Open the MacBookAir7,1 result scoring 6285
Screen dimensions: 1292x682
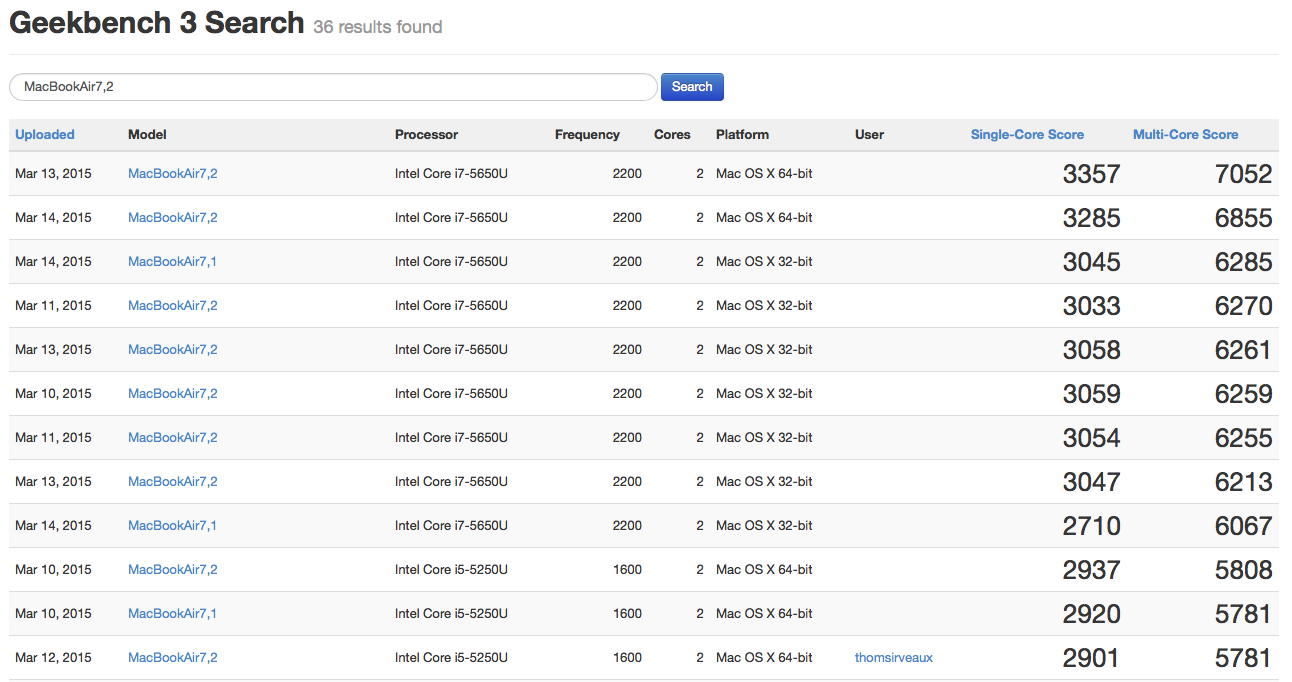pos(172,261)
